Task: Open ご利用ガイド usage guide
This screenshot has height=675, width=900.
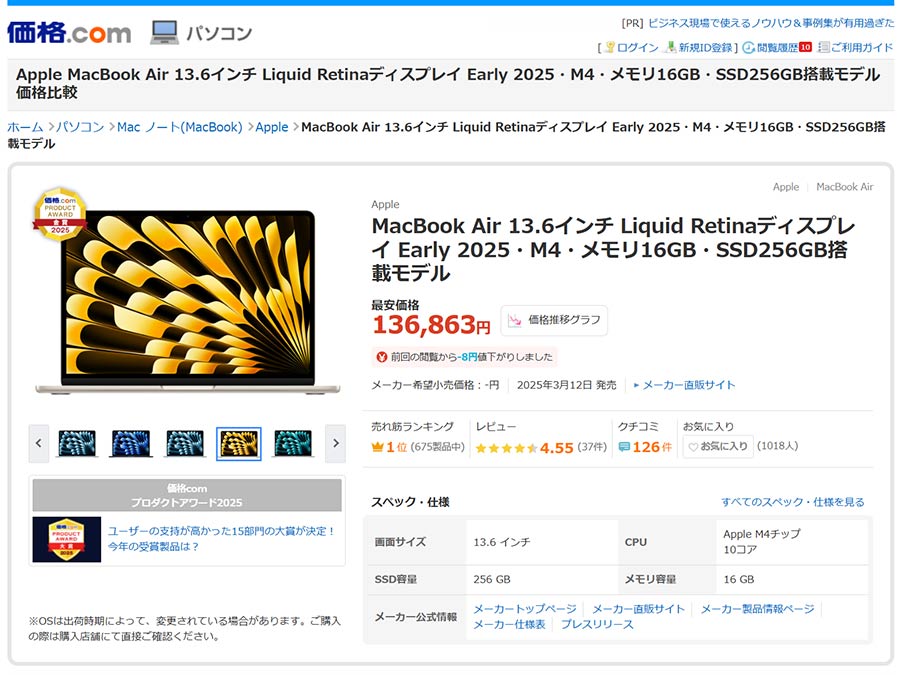Action: coord(862,48)
